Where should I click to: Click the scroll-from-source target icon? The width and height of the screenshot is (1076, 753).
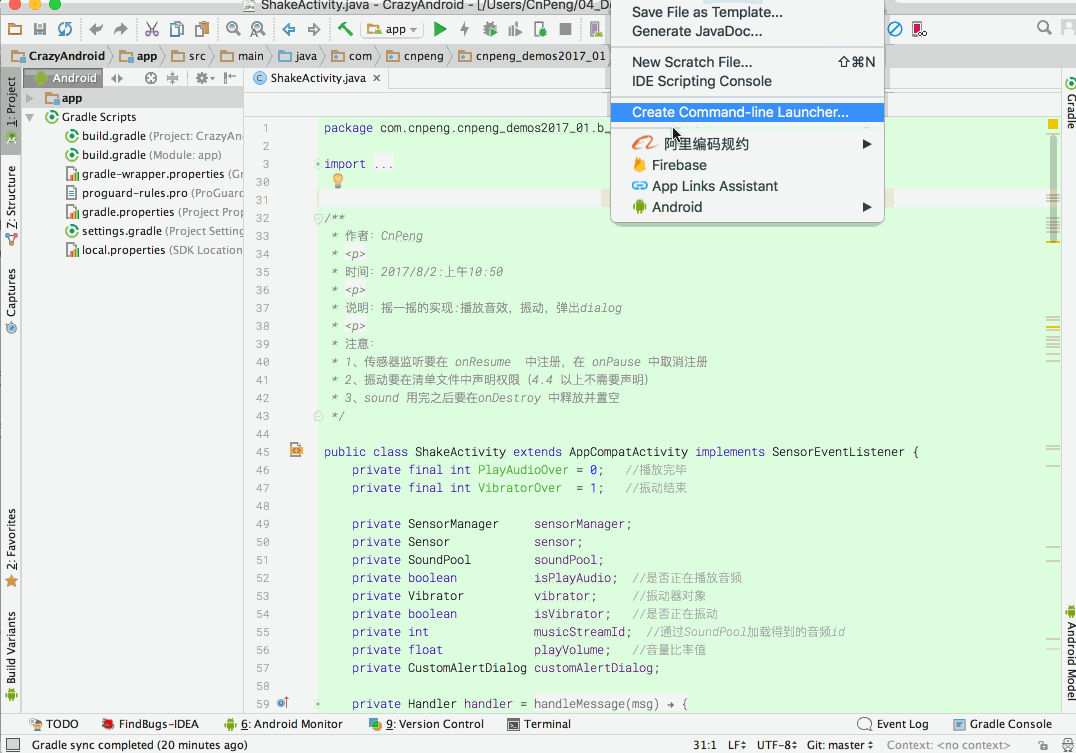pyautogui.click(x=151, y=78)
